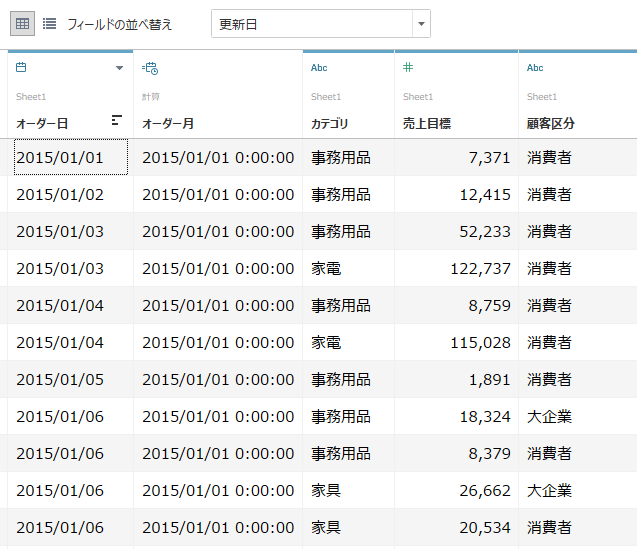Select the cell 2015/01/05 in オーダー日

coord(70,379)
